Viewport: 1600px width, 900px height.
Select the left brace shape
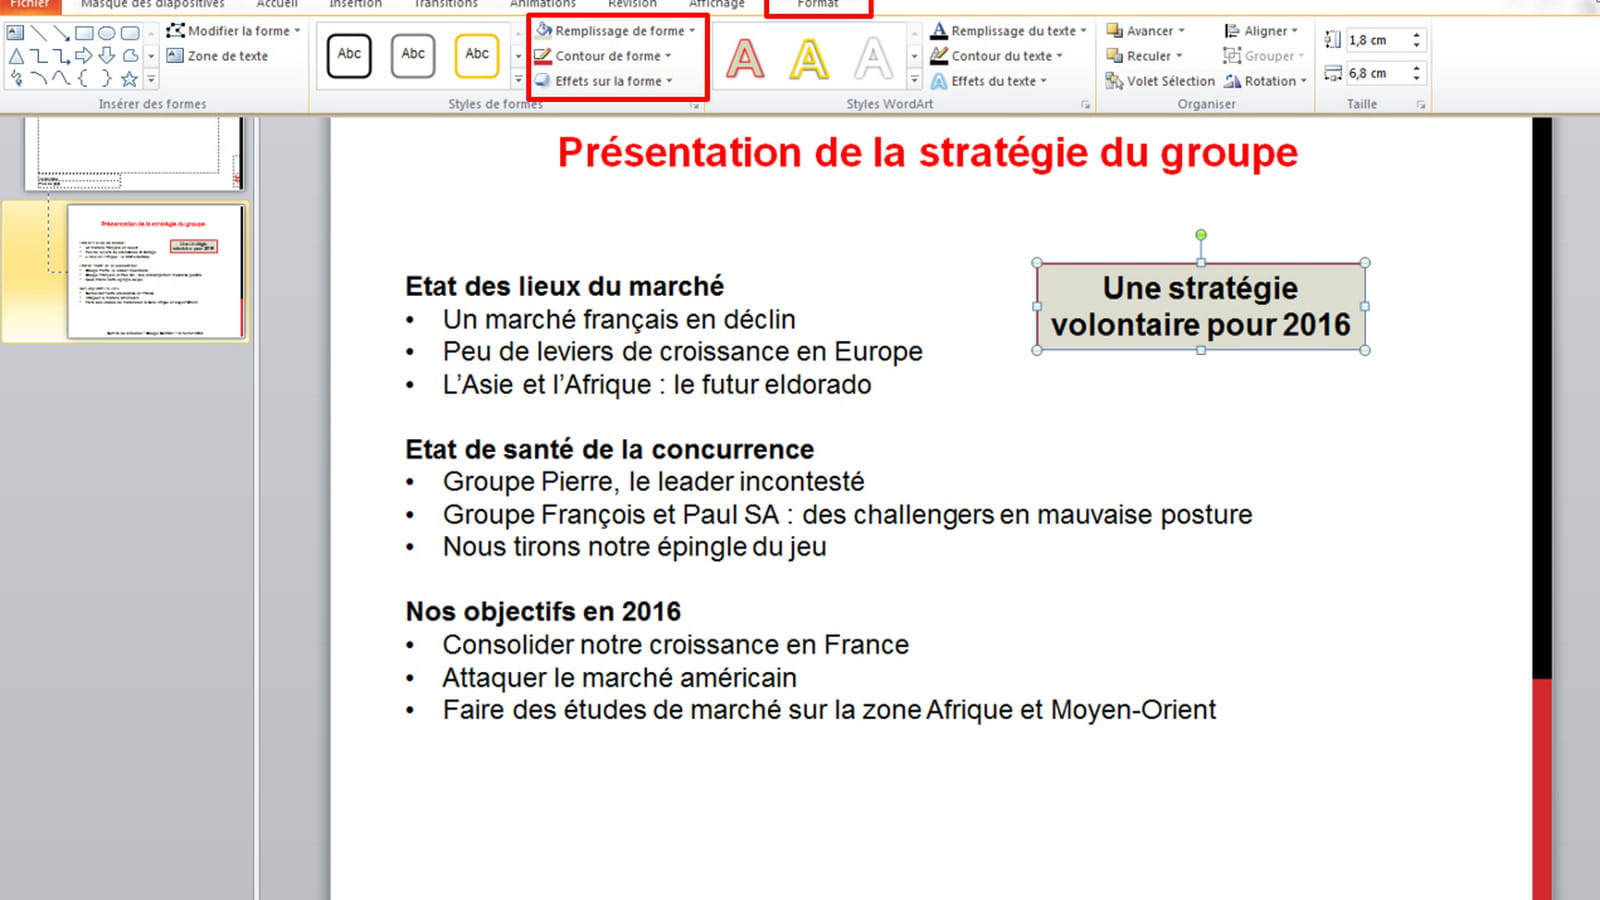coord(84,79)
